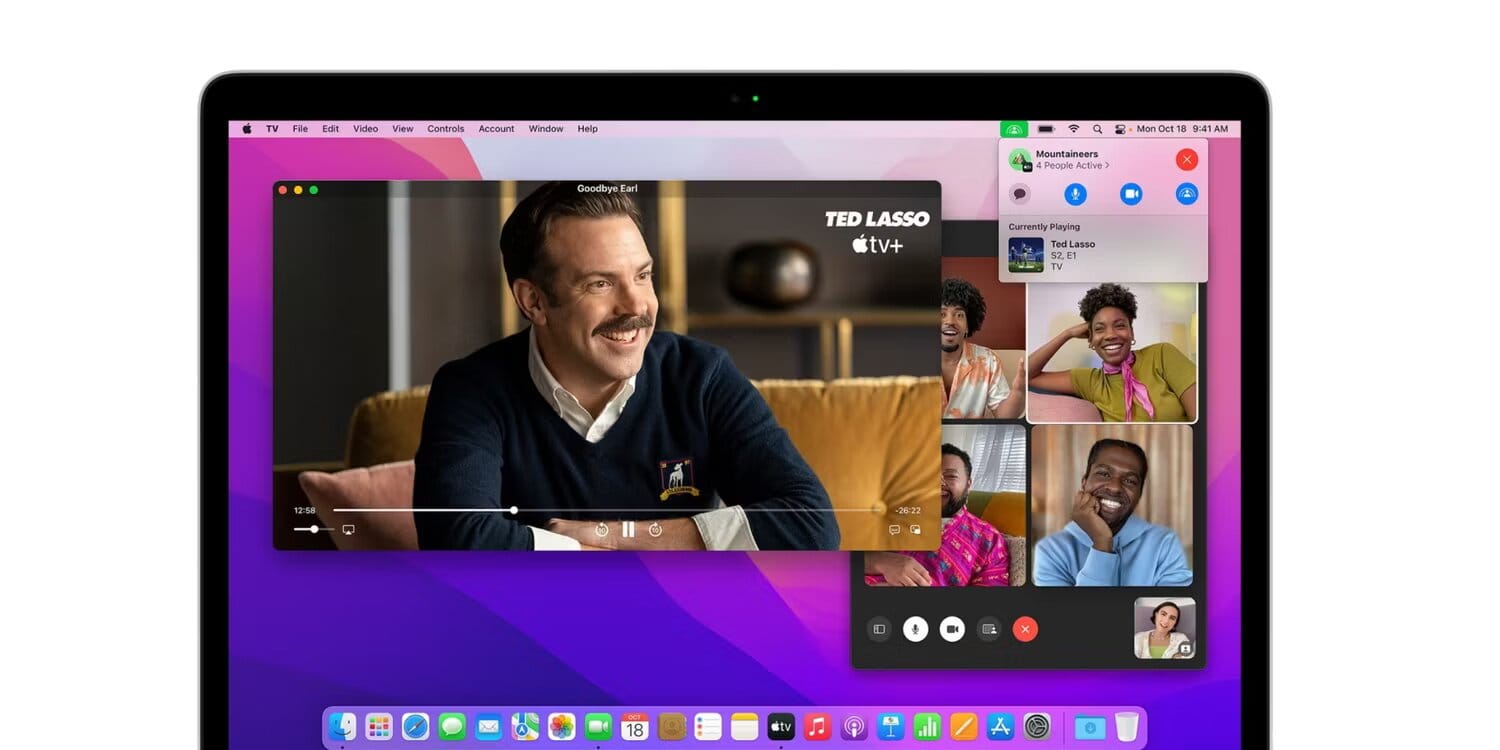End the FaceTime call
1500x750 pixels.
pyautogui.click(x=1024, y=629)
